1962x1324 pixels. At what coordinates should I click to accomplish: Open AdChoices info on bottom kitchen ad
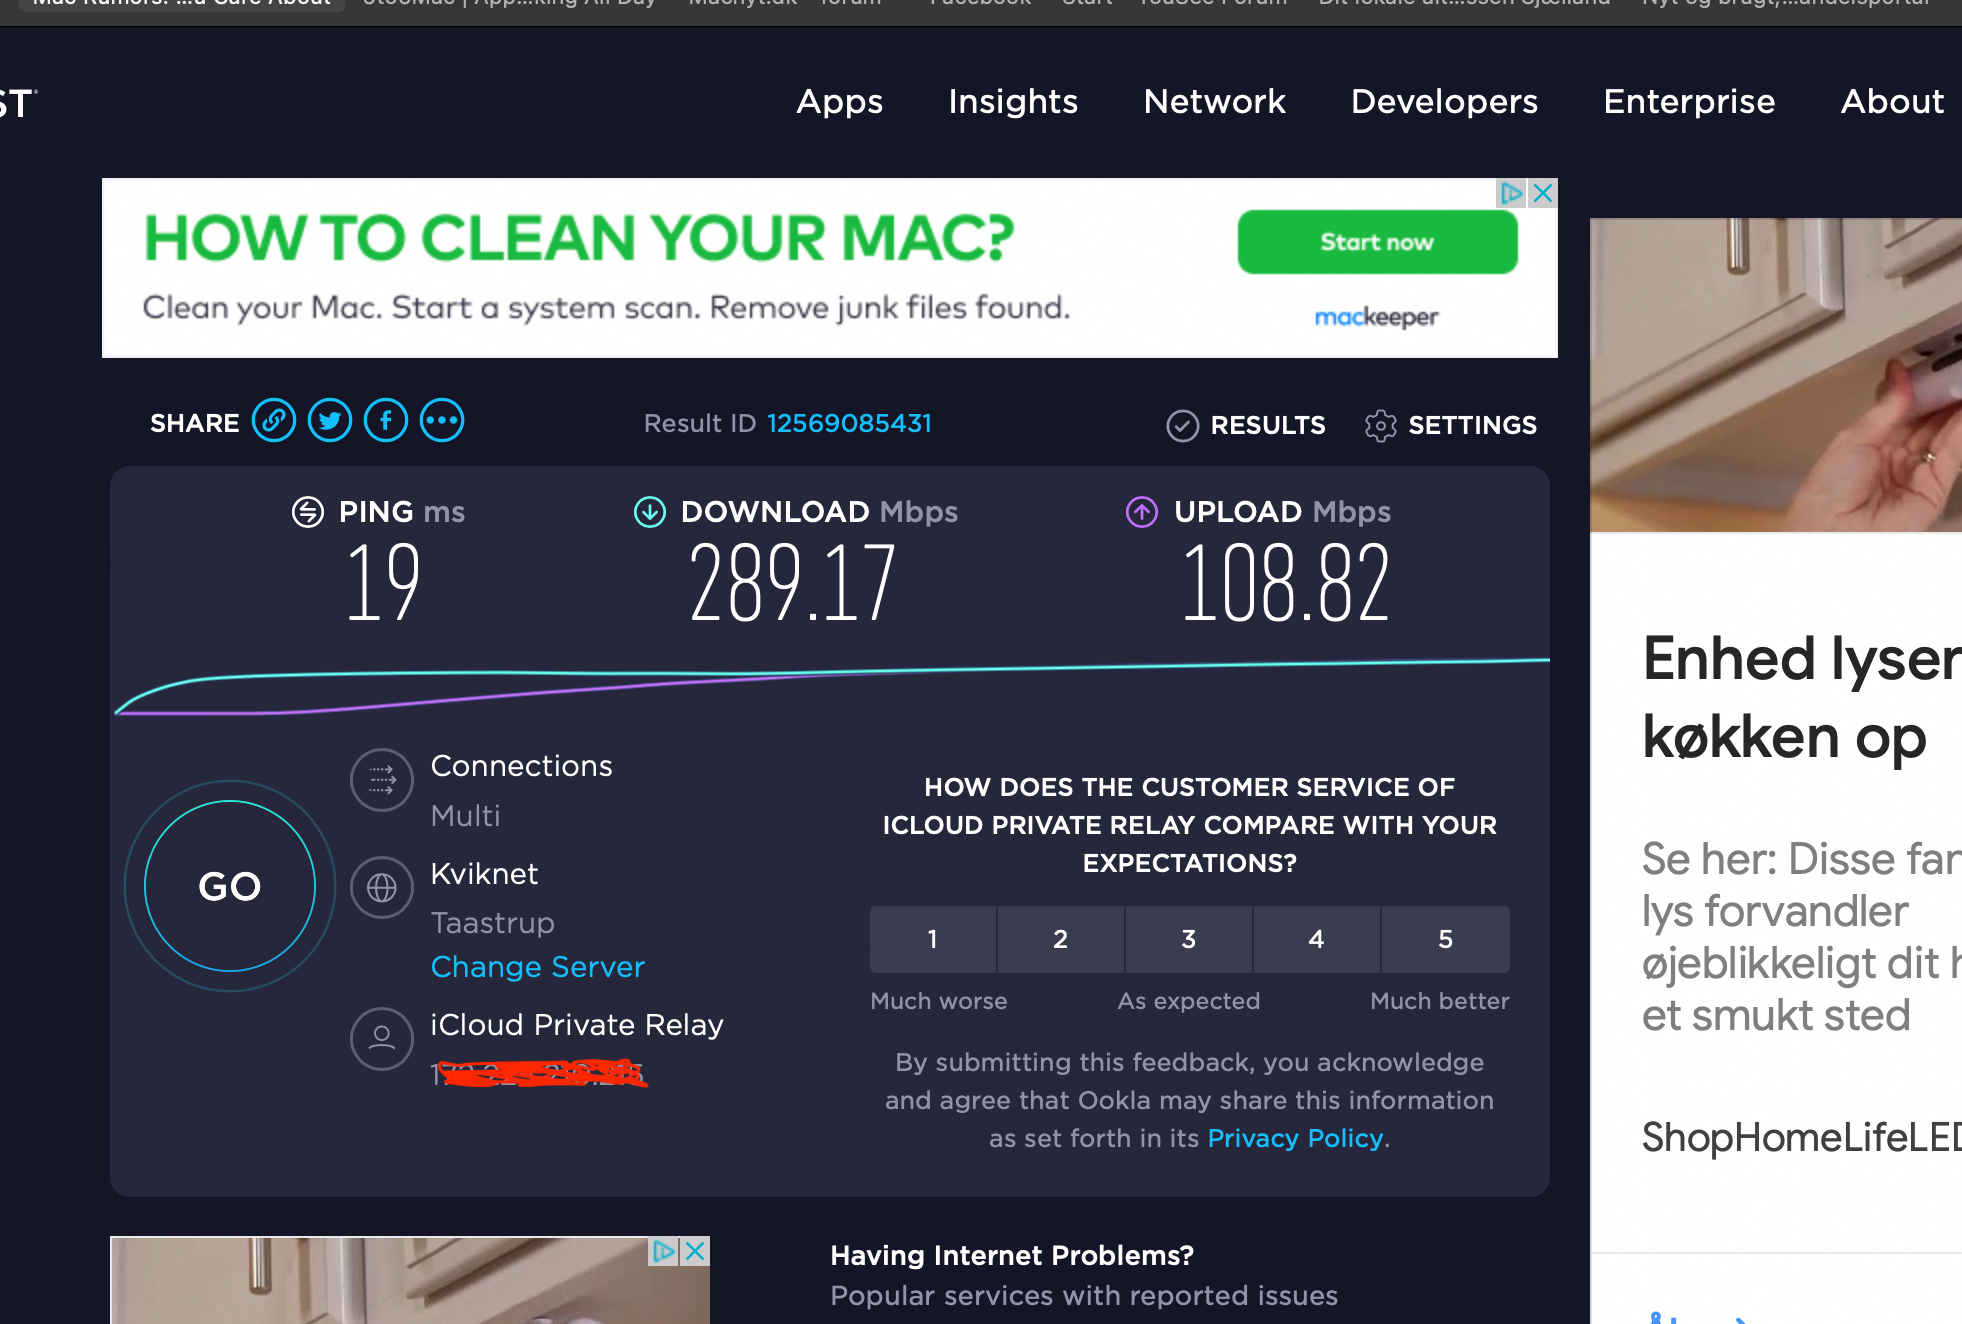point(664,1251)
